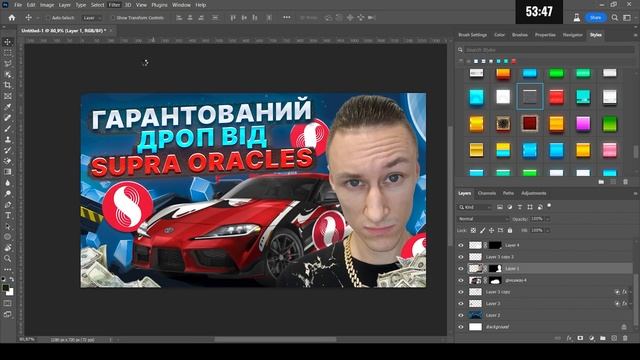The width and height of the screenshot is (640, 360).
Task: Expand effects arrow on Layer 3 copy
Action: point(631,292)
